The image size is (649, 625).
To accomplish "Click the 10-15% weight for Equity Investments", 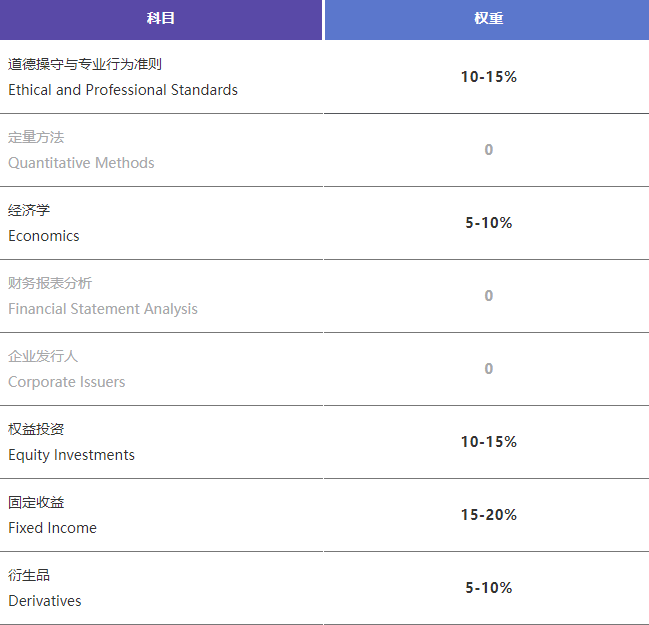I will [488, 442].
